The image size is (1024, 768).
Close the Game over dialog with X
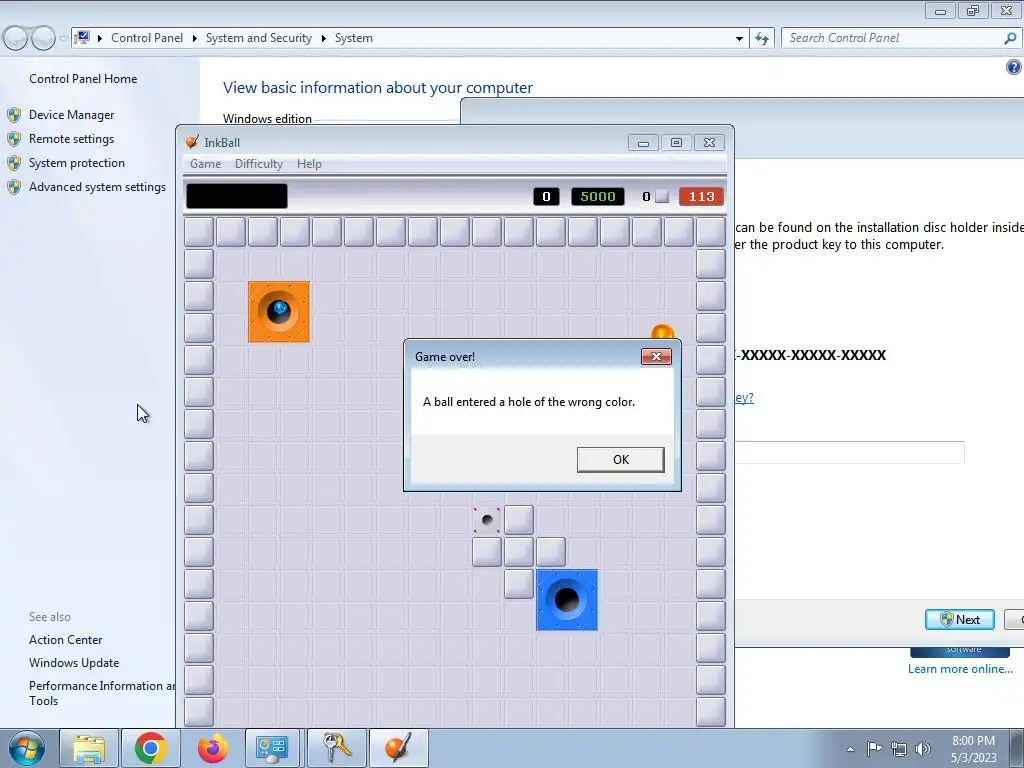pyautogui.click(x=656, y=356)
